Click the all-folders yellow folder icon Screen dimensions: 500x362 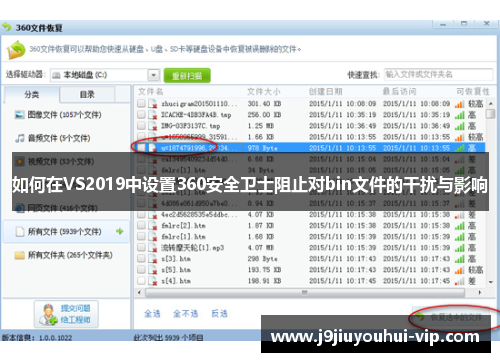click(x=20, y=255)
